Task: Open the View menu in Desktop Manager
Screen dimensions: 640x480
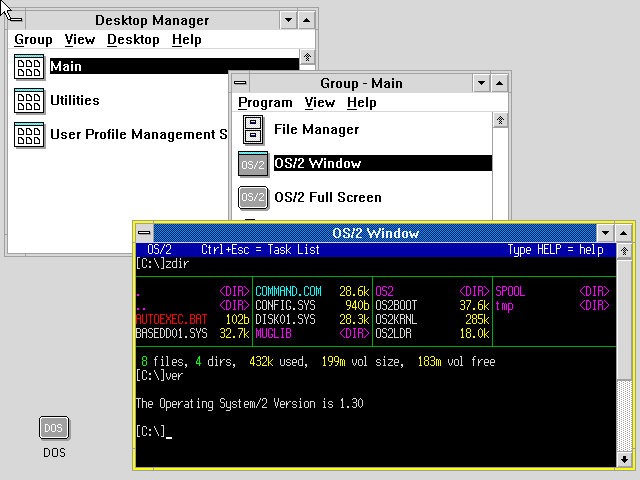Action: pyautogui.click(x=80, y=40)
